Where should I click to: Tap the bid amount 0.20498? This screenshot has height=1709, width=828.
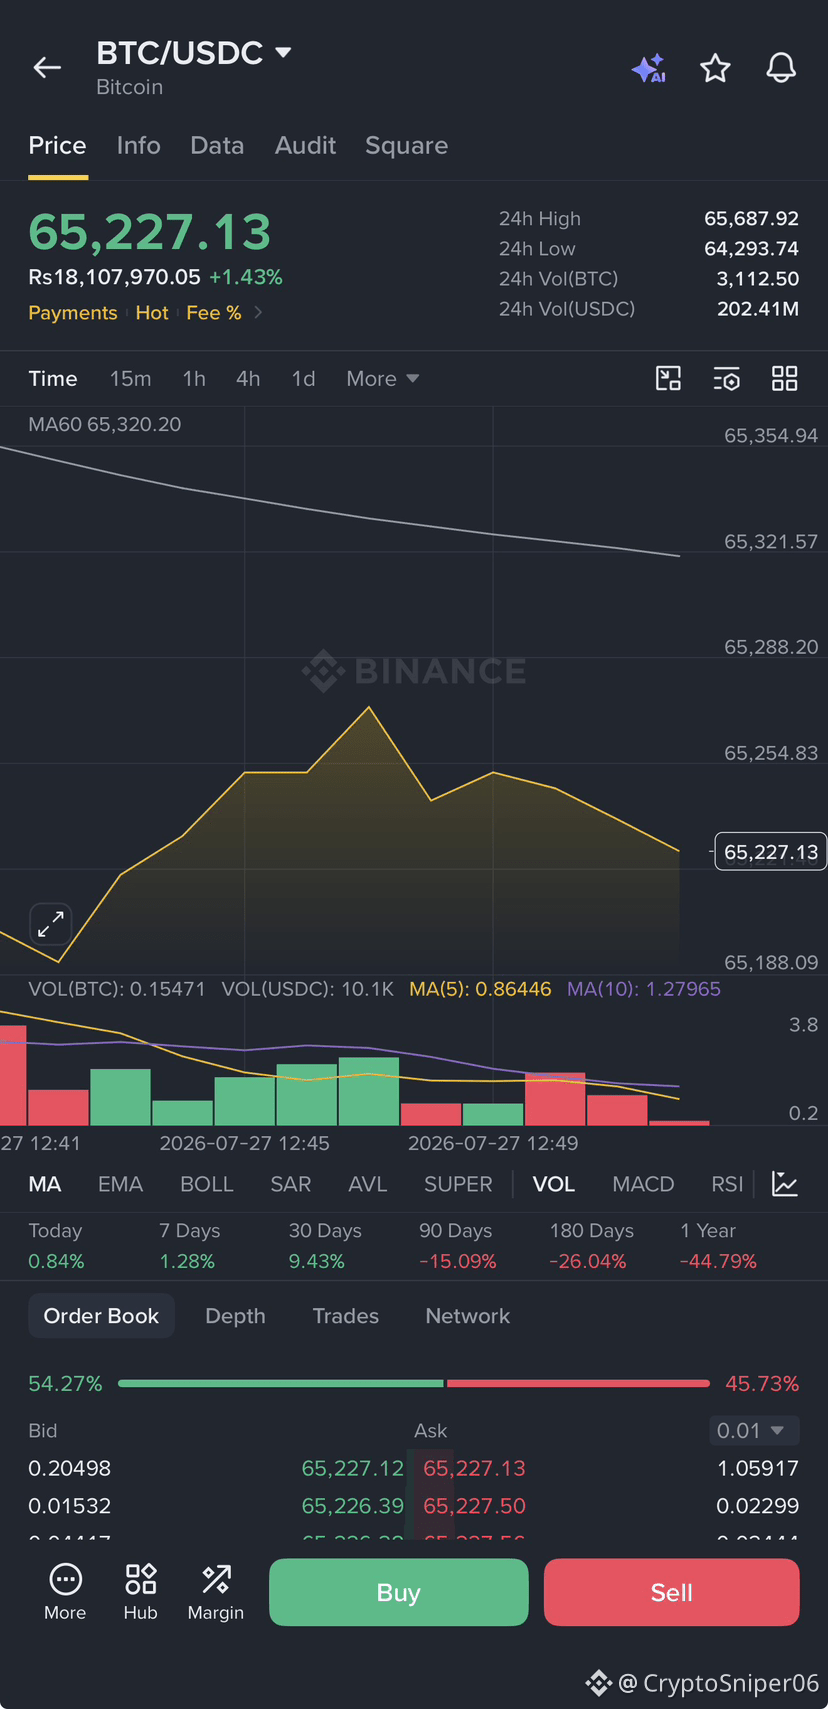click(x=70, y=1468)
